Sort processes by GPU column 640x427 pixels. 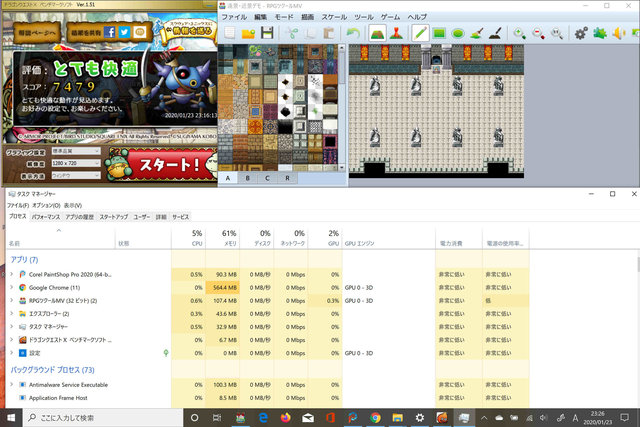tap(325, 238)
